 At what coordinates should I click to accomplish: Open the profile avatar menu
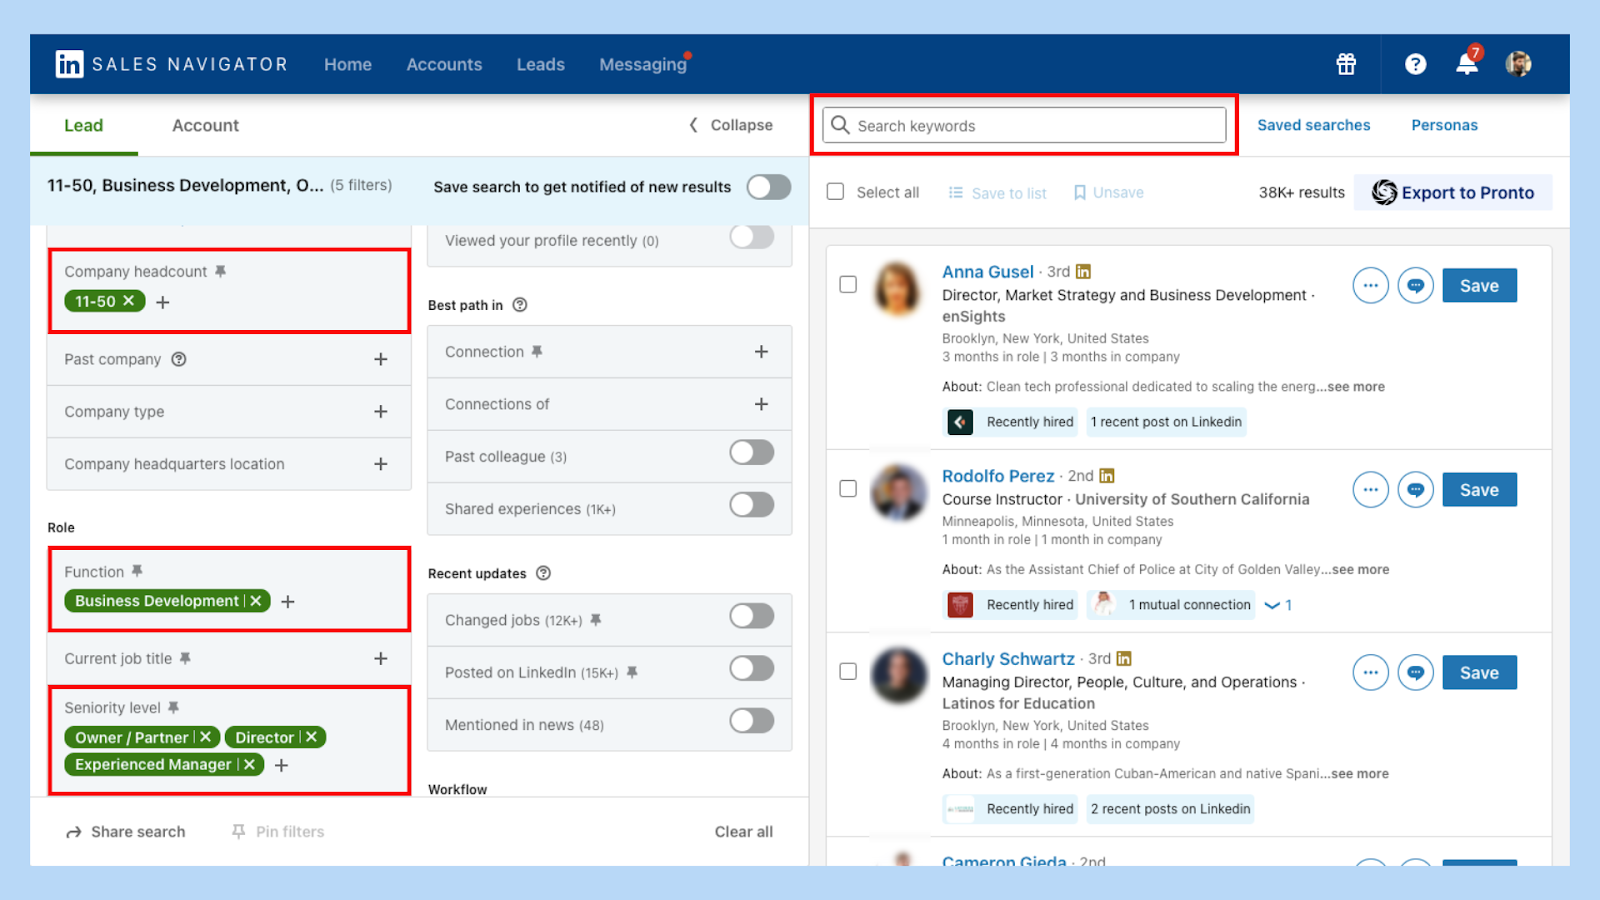[x=1518, y=64]
